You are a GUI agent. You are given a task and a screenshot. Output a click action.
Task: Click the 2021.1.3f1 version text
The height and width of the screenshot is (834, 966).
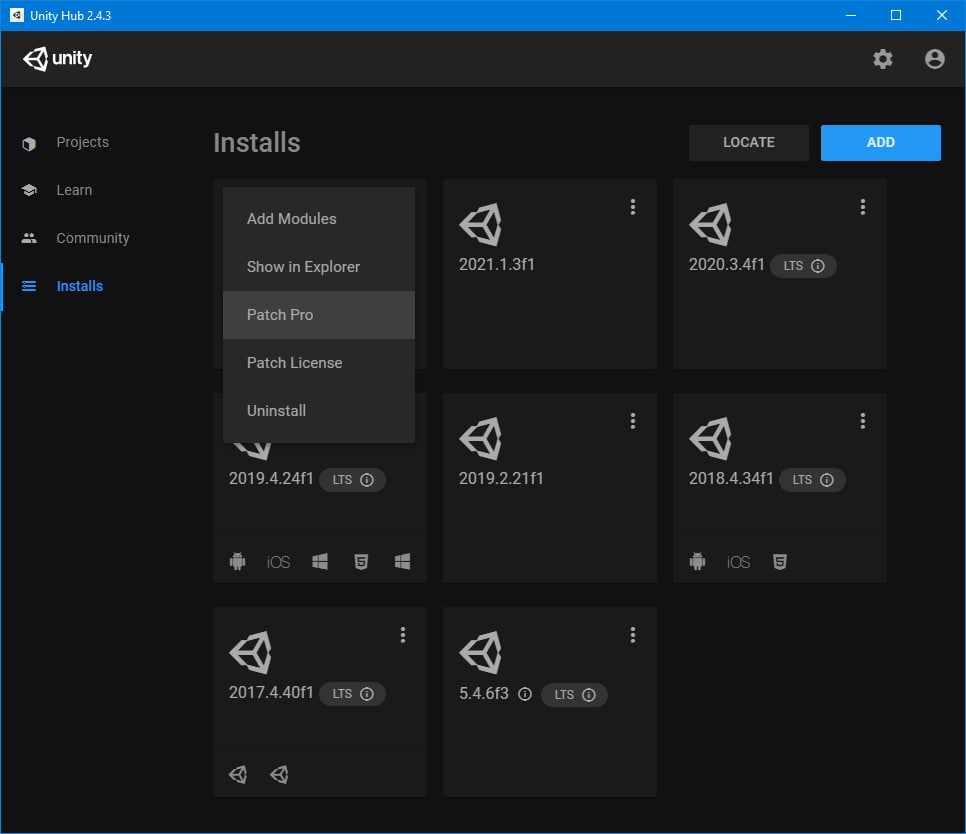pyautogui.click(x=497, y=264)
